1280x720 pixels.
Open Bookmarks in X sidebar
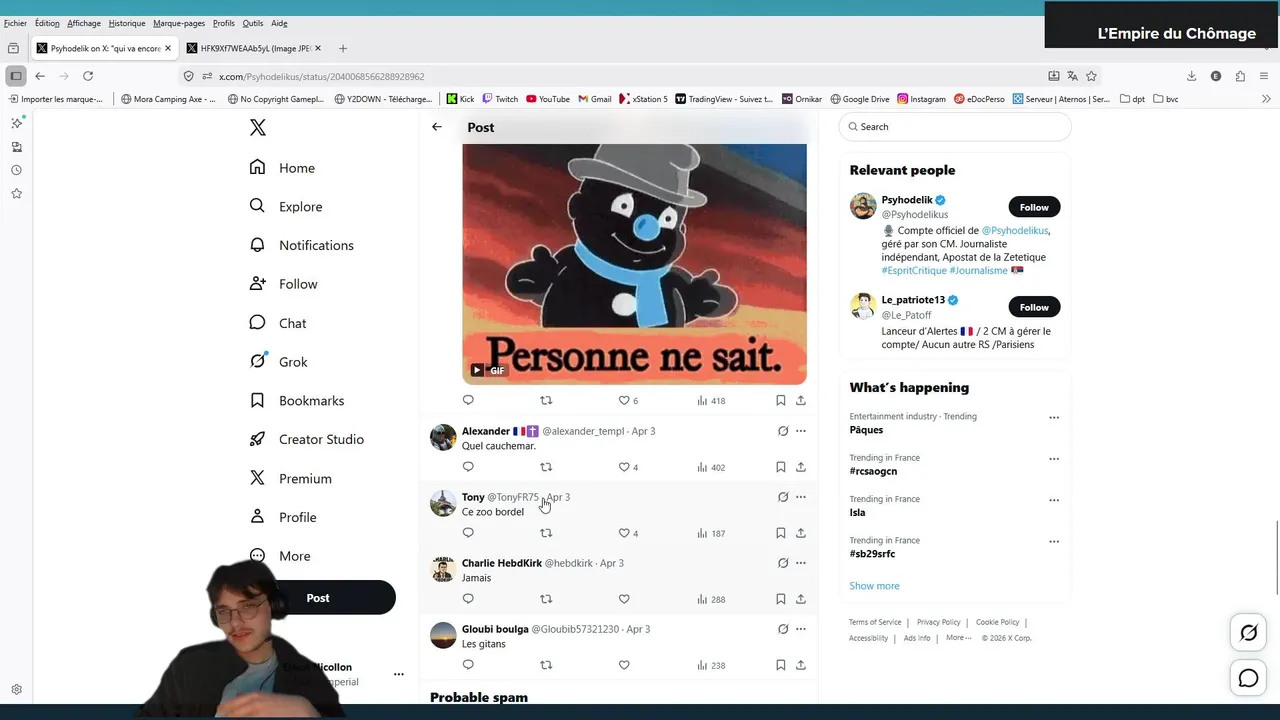[x=297, y=400]
